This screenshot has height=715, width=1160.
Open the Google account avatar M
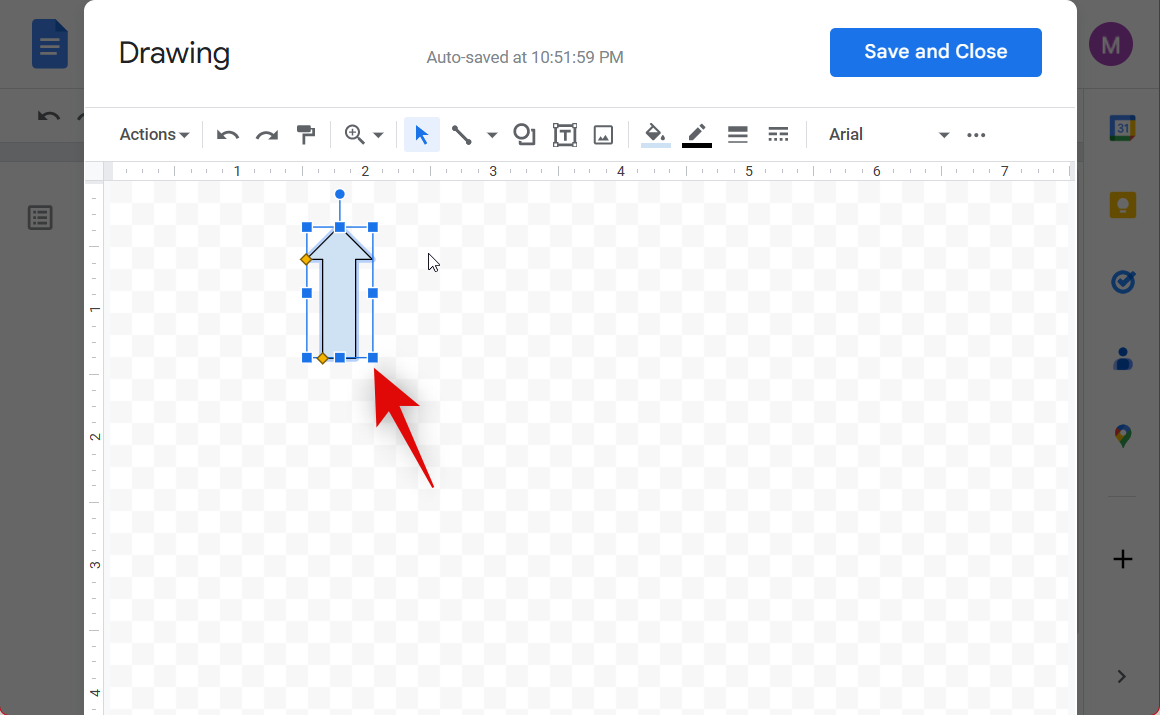point(1110,44)
